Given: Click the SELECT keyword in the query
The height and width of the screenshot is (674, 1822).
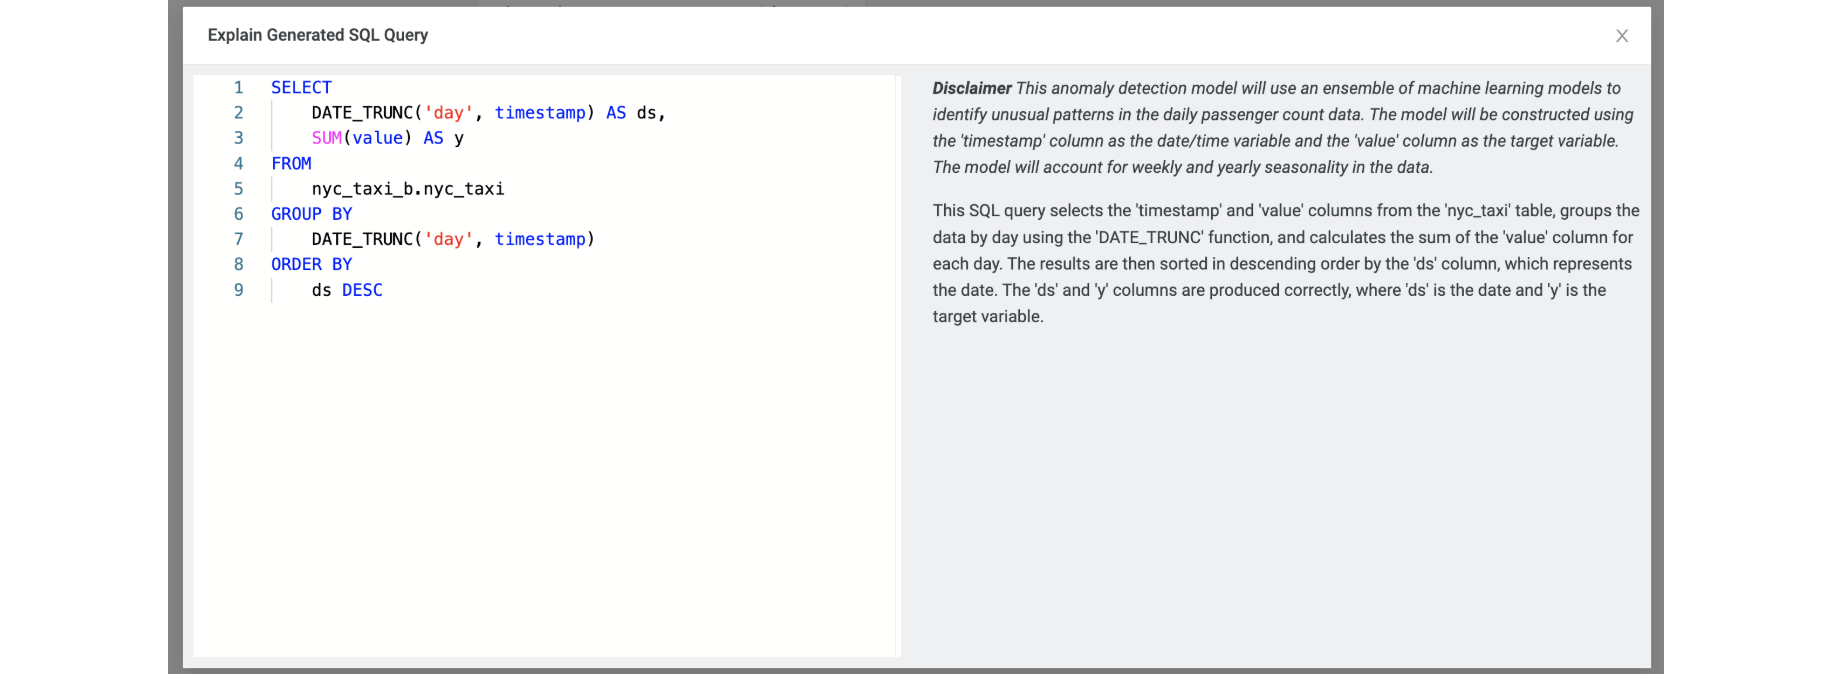Looking at the screenshot, I should coord(301,88).
